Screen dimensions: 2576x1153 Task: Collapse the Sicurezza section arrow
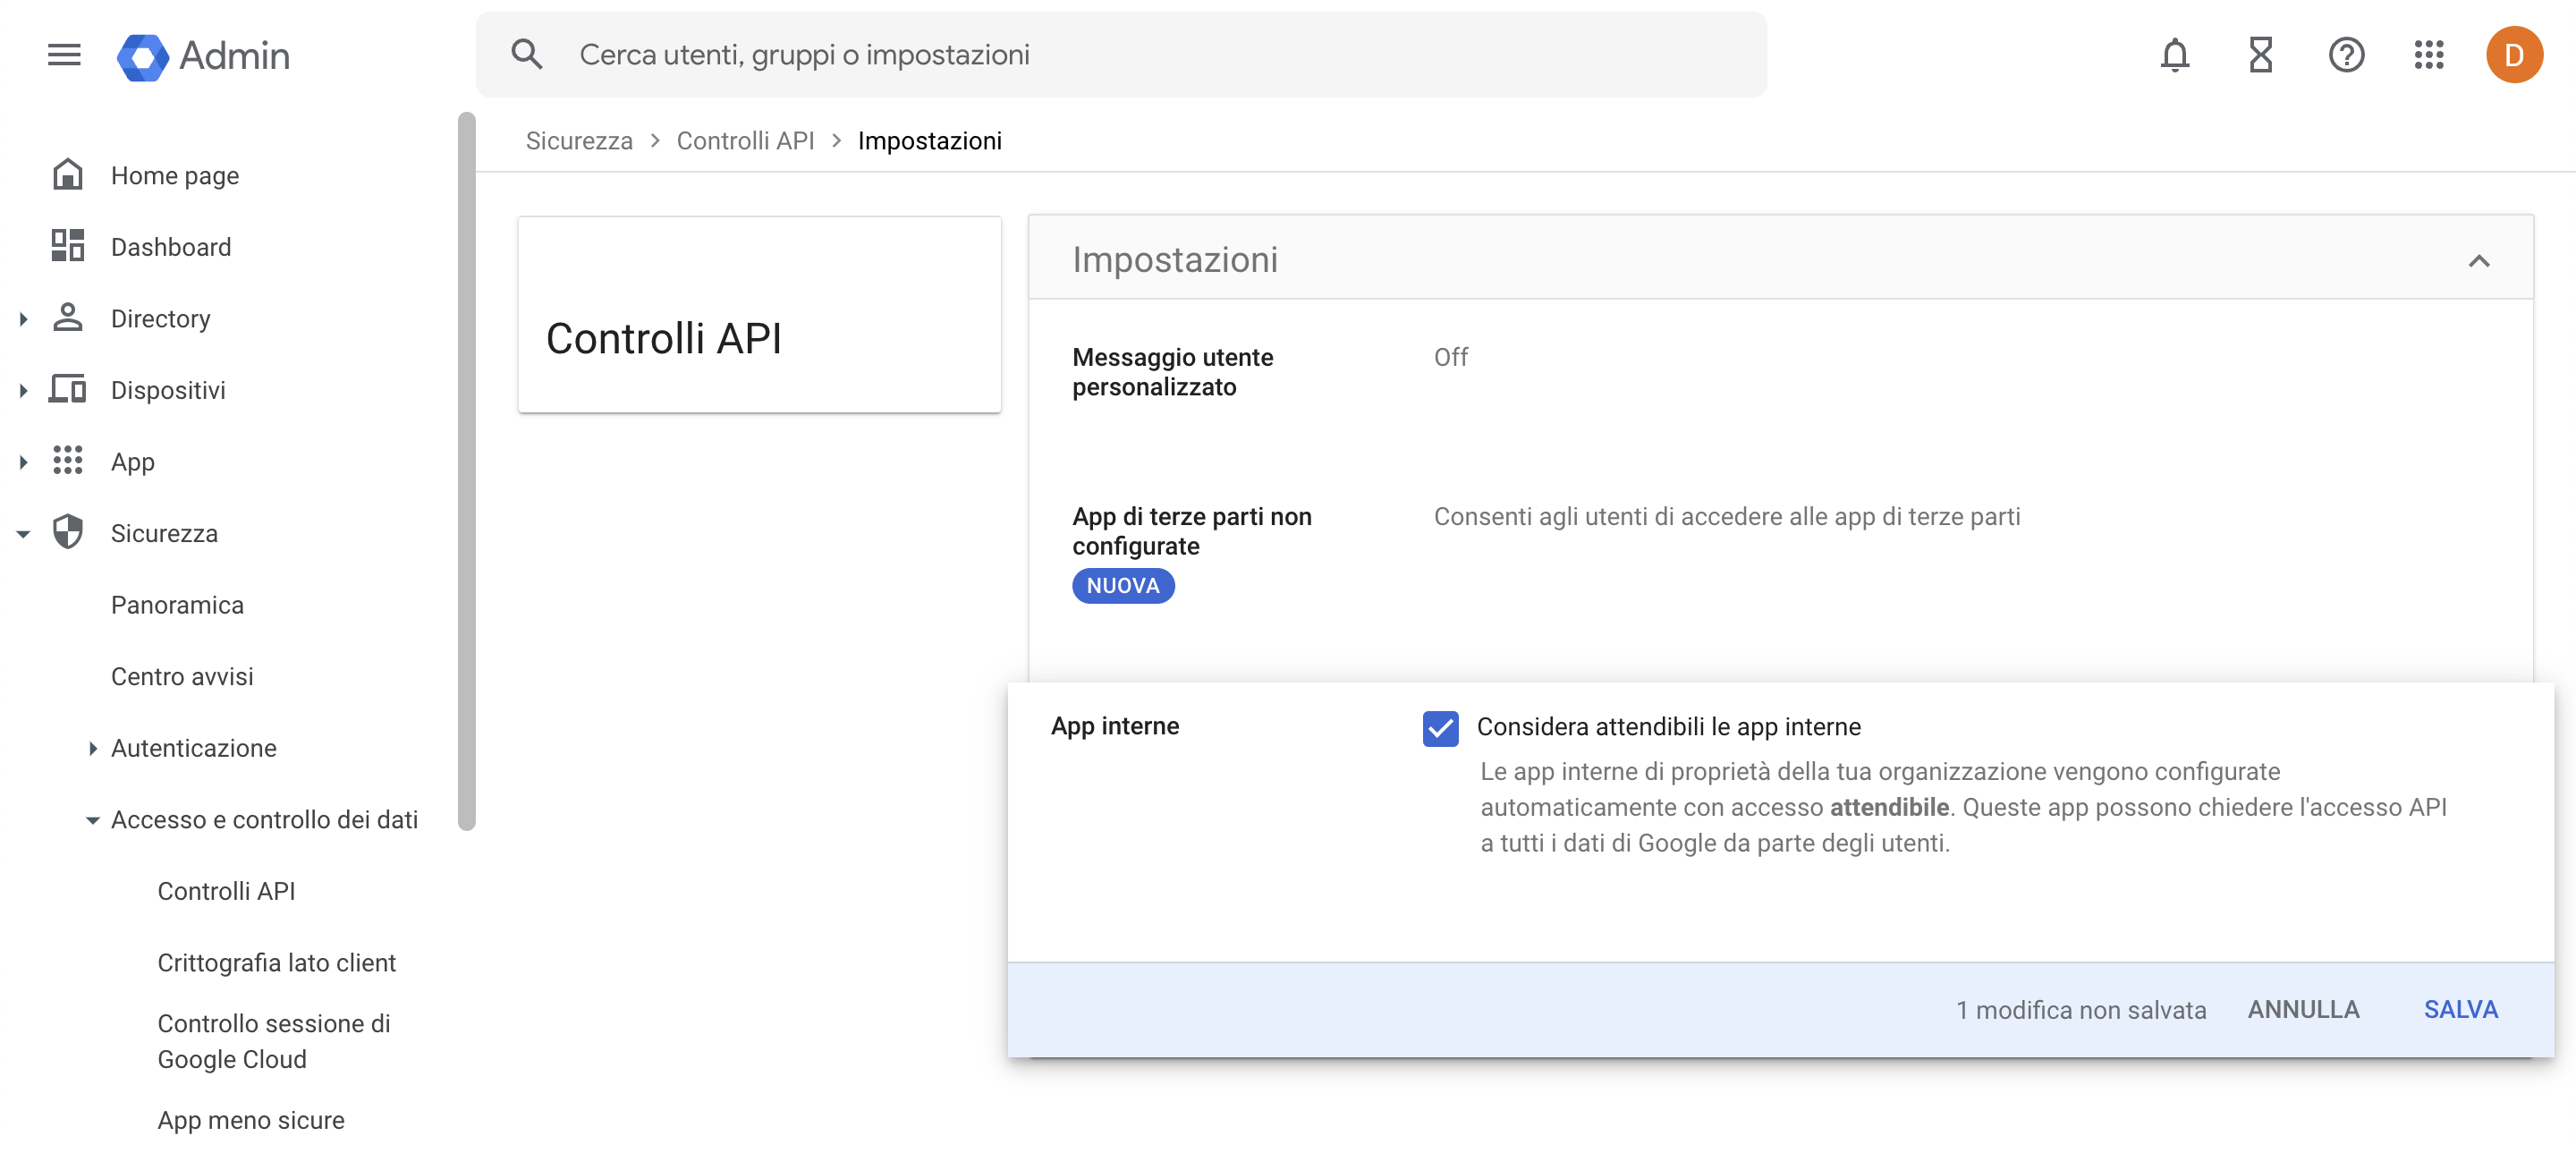23,534
